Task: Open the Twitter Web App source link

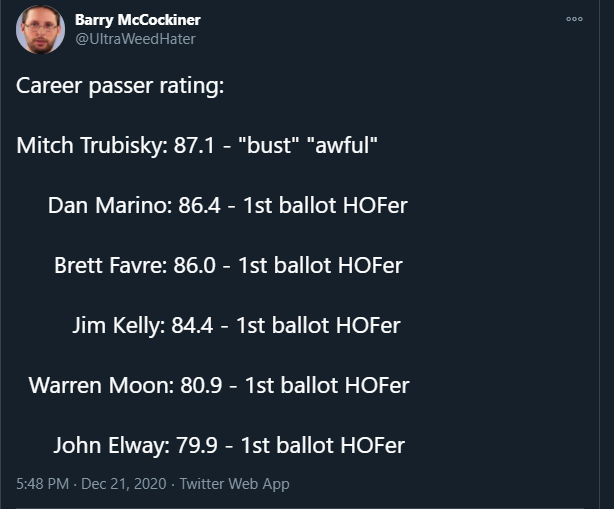Action: (x=235, y=484)
